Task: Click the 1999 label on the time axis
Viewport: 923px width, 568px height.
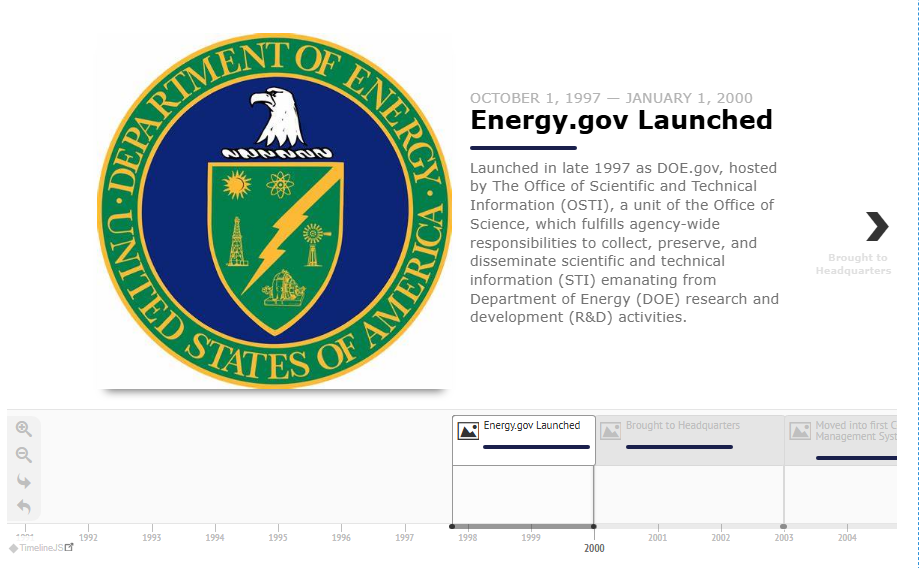Action: point(531,537)
